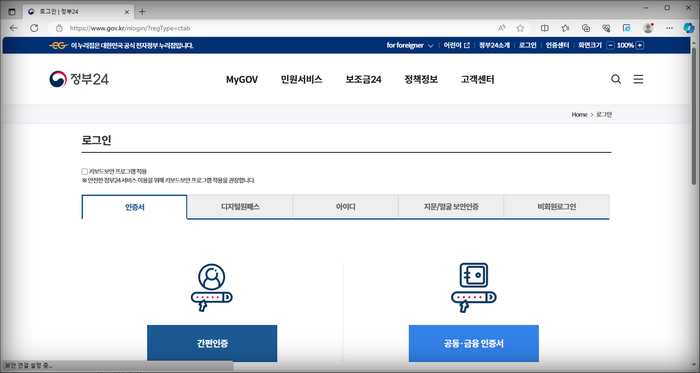This screenshot has width=700, height=373.
Task: Open split screen icon in toolbar
Action: [x=545, y=28]
